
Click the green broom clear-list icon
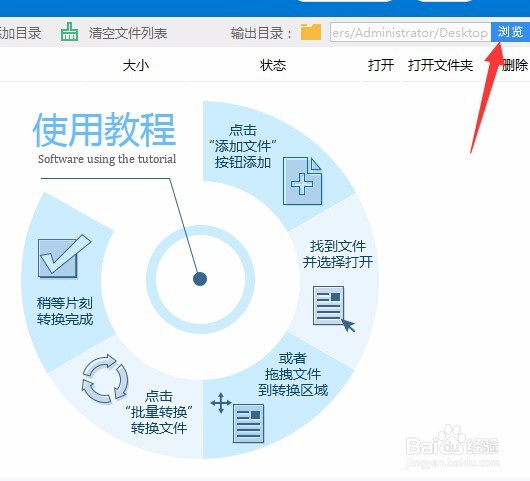[x=69, y=32]
